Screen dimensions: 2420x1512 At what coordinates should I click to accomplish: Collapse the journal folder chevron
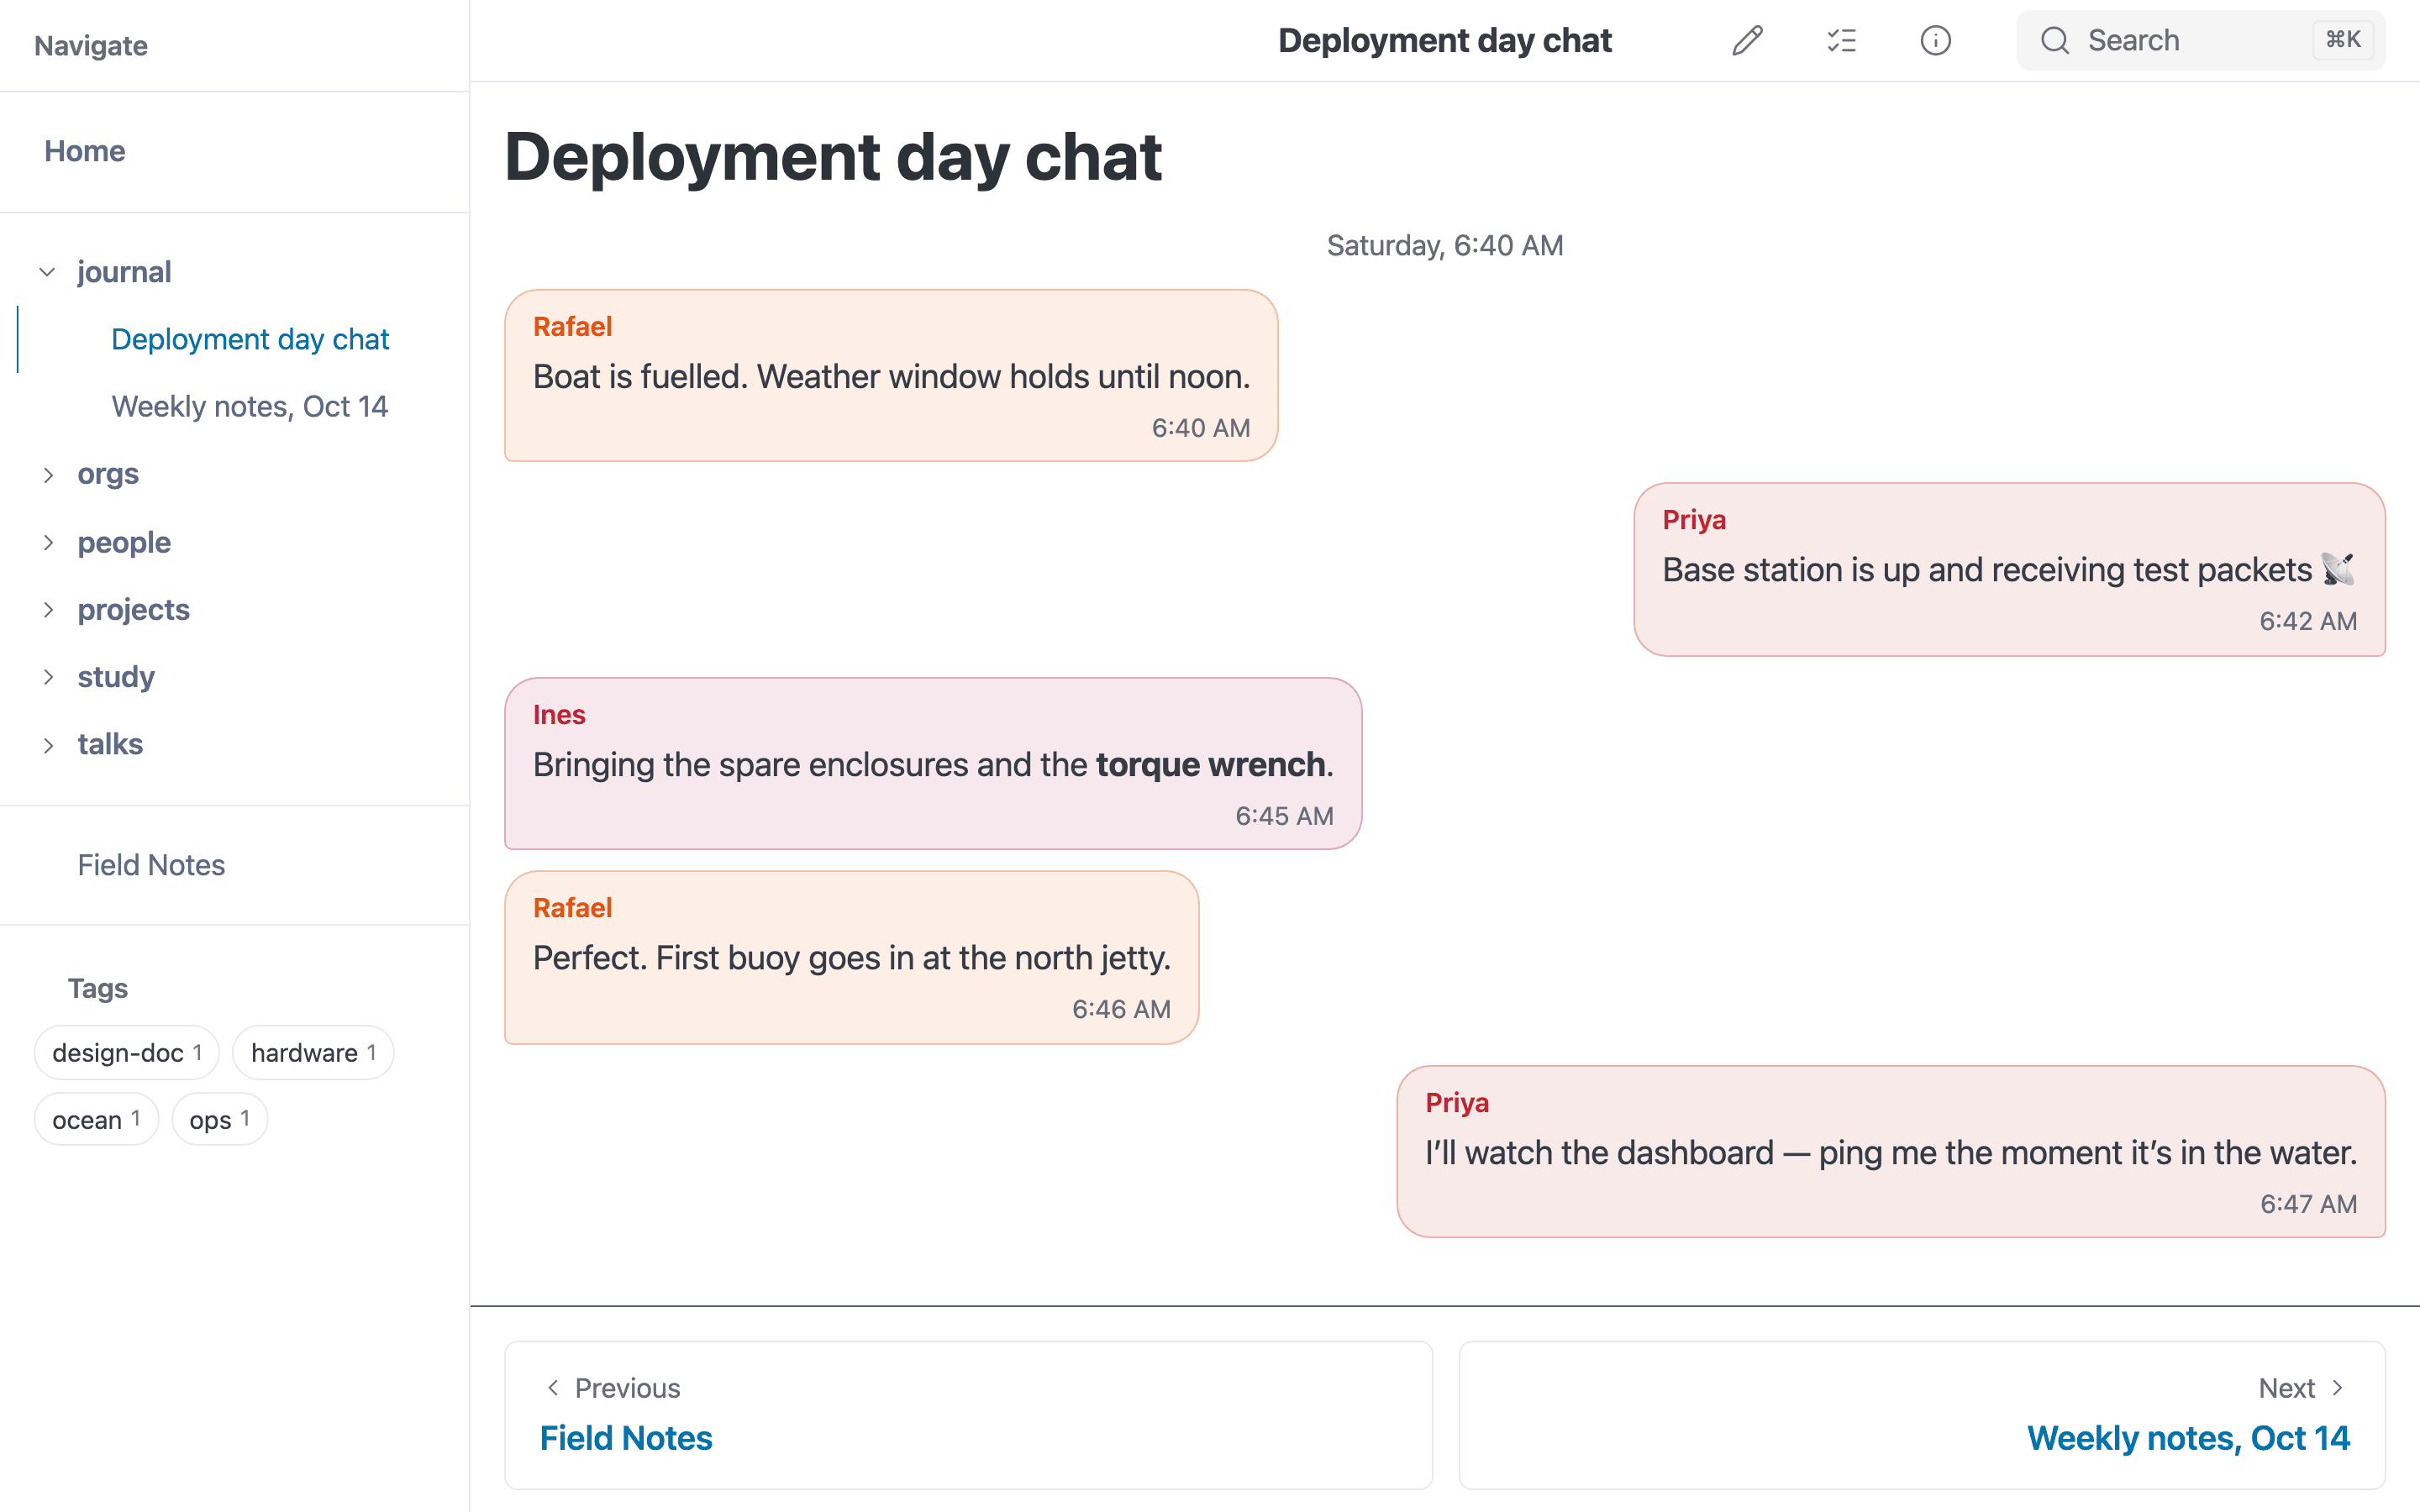[x=47, y=272]
